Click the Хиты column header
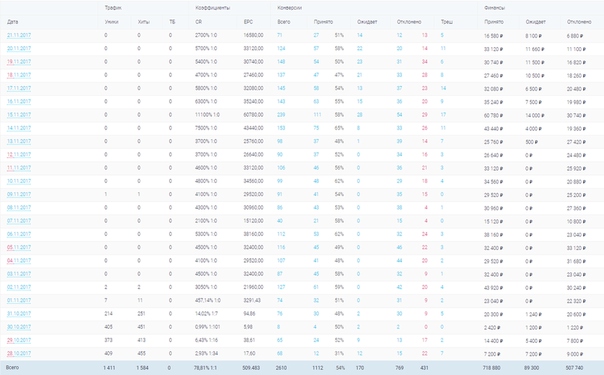The height and width of the screenshot is (375, 604). tap(144, 22)
